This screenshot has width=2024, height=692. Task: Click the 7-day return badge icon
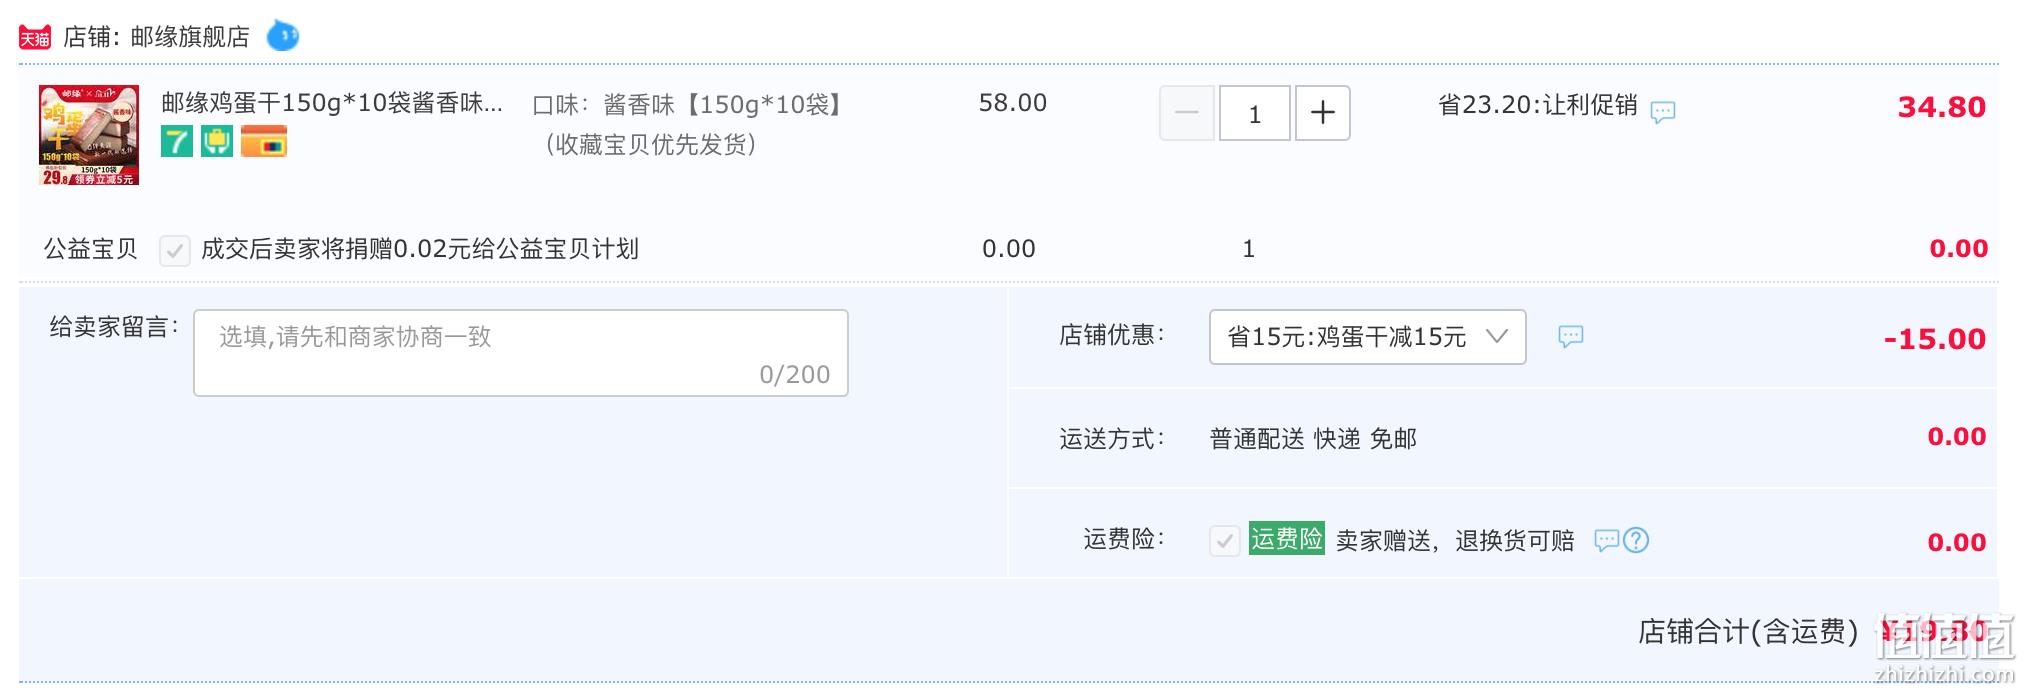(177, 141)
